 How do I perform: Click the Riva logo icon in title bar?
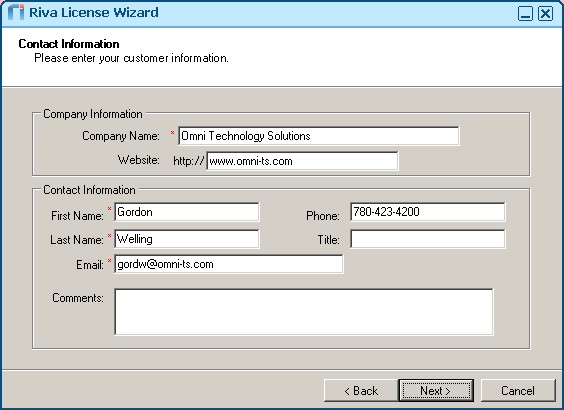tap(16, 13)
